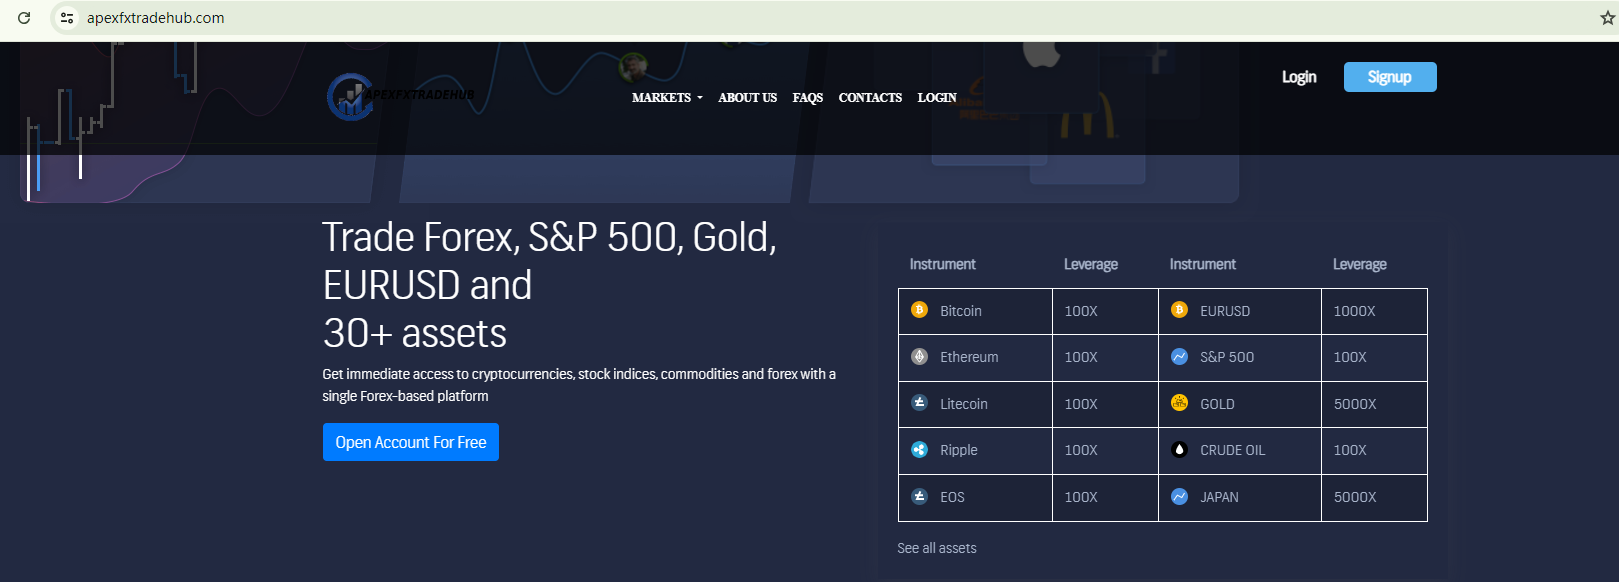Open the ABOUT US page
The height and width of the screenshot is (582, 1619).
(x=748, y=98)
